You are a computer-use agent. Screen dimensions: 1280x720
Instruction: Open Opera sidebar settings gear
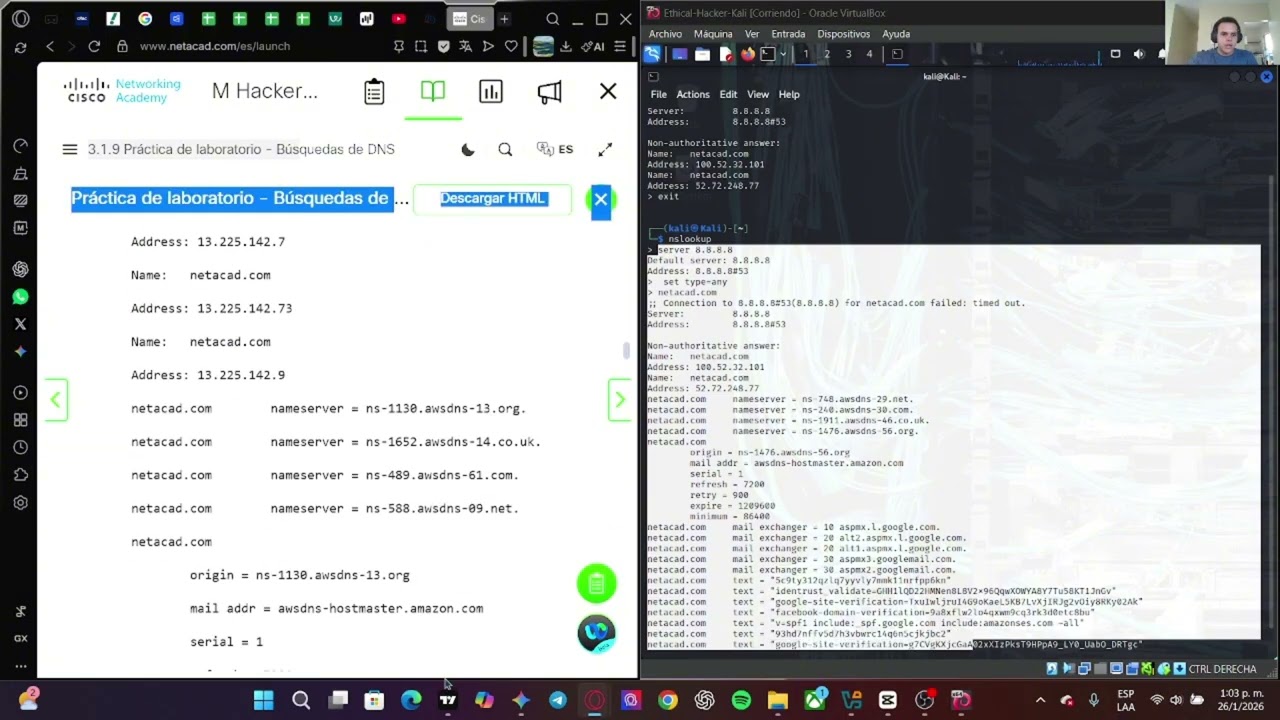(x=20, y=503)
